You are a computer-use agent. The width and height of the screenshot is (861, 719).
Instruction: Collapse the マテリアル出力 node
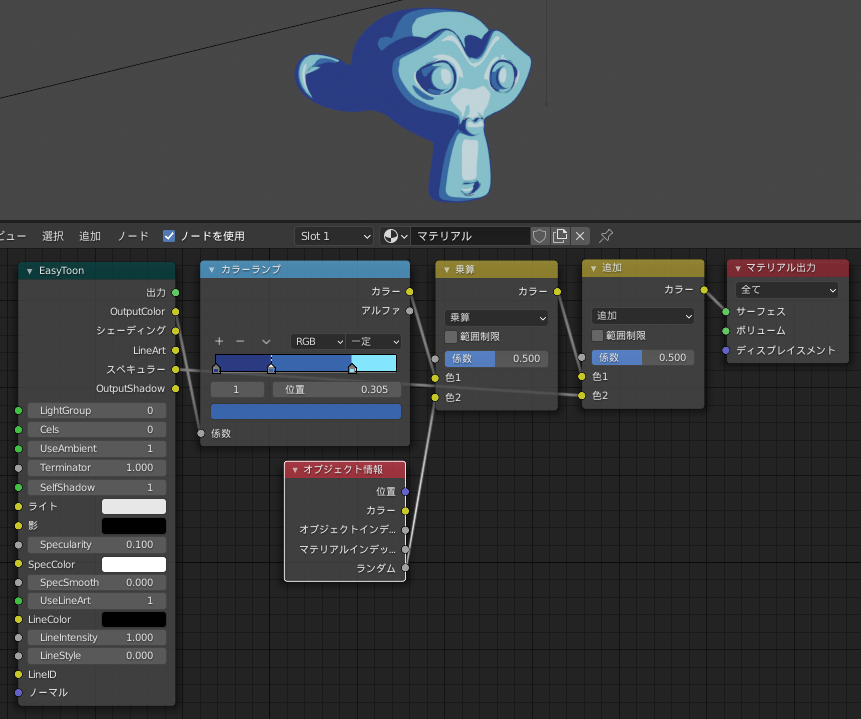(738, 268)
